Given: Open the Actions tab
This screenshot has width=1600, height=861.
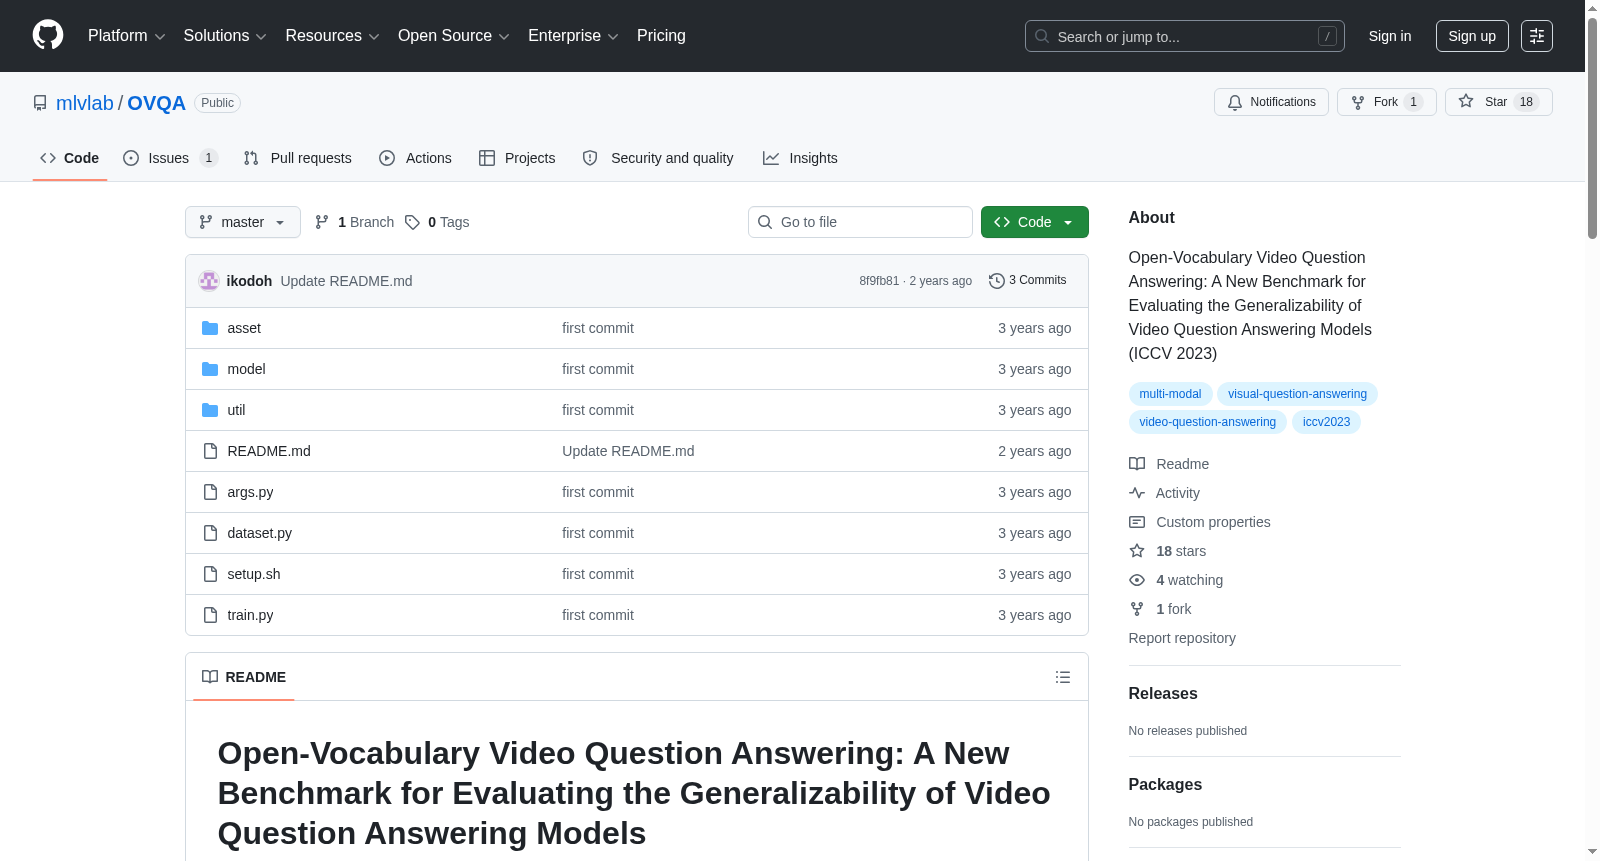Looking at the screenshot, I should 415,158.
